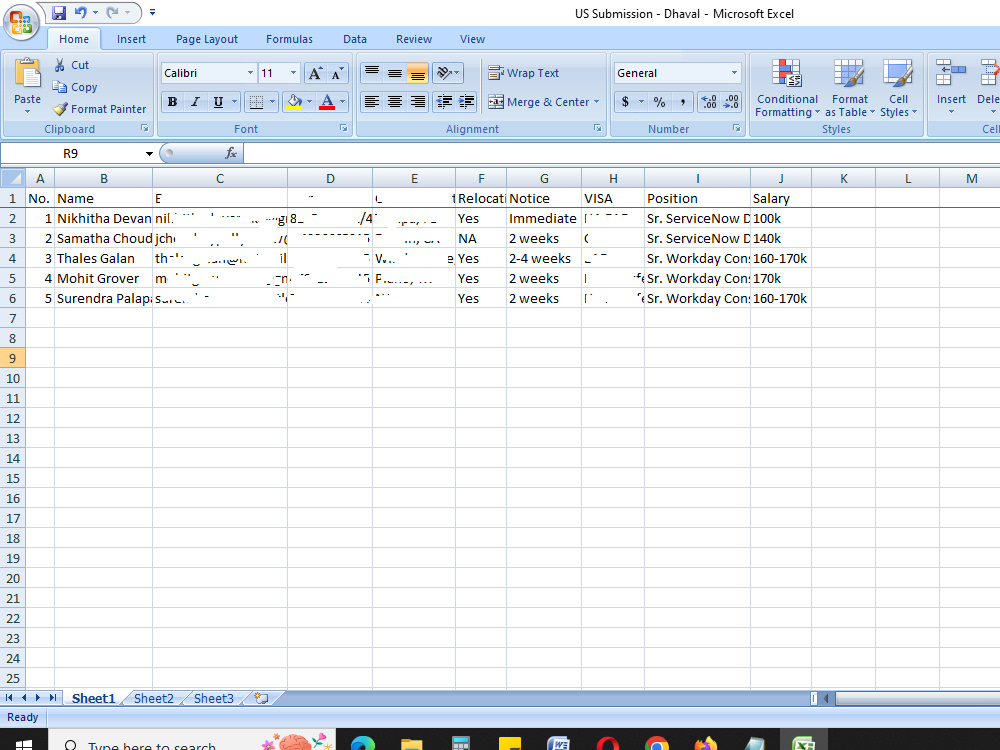This screenshot has width=1000, height=750.
Task: Open Font dialog box launcher
Action: point(344,128)
